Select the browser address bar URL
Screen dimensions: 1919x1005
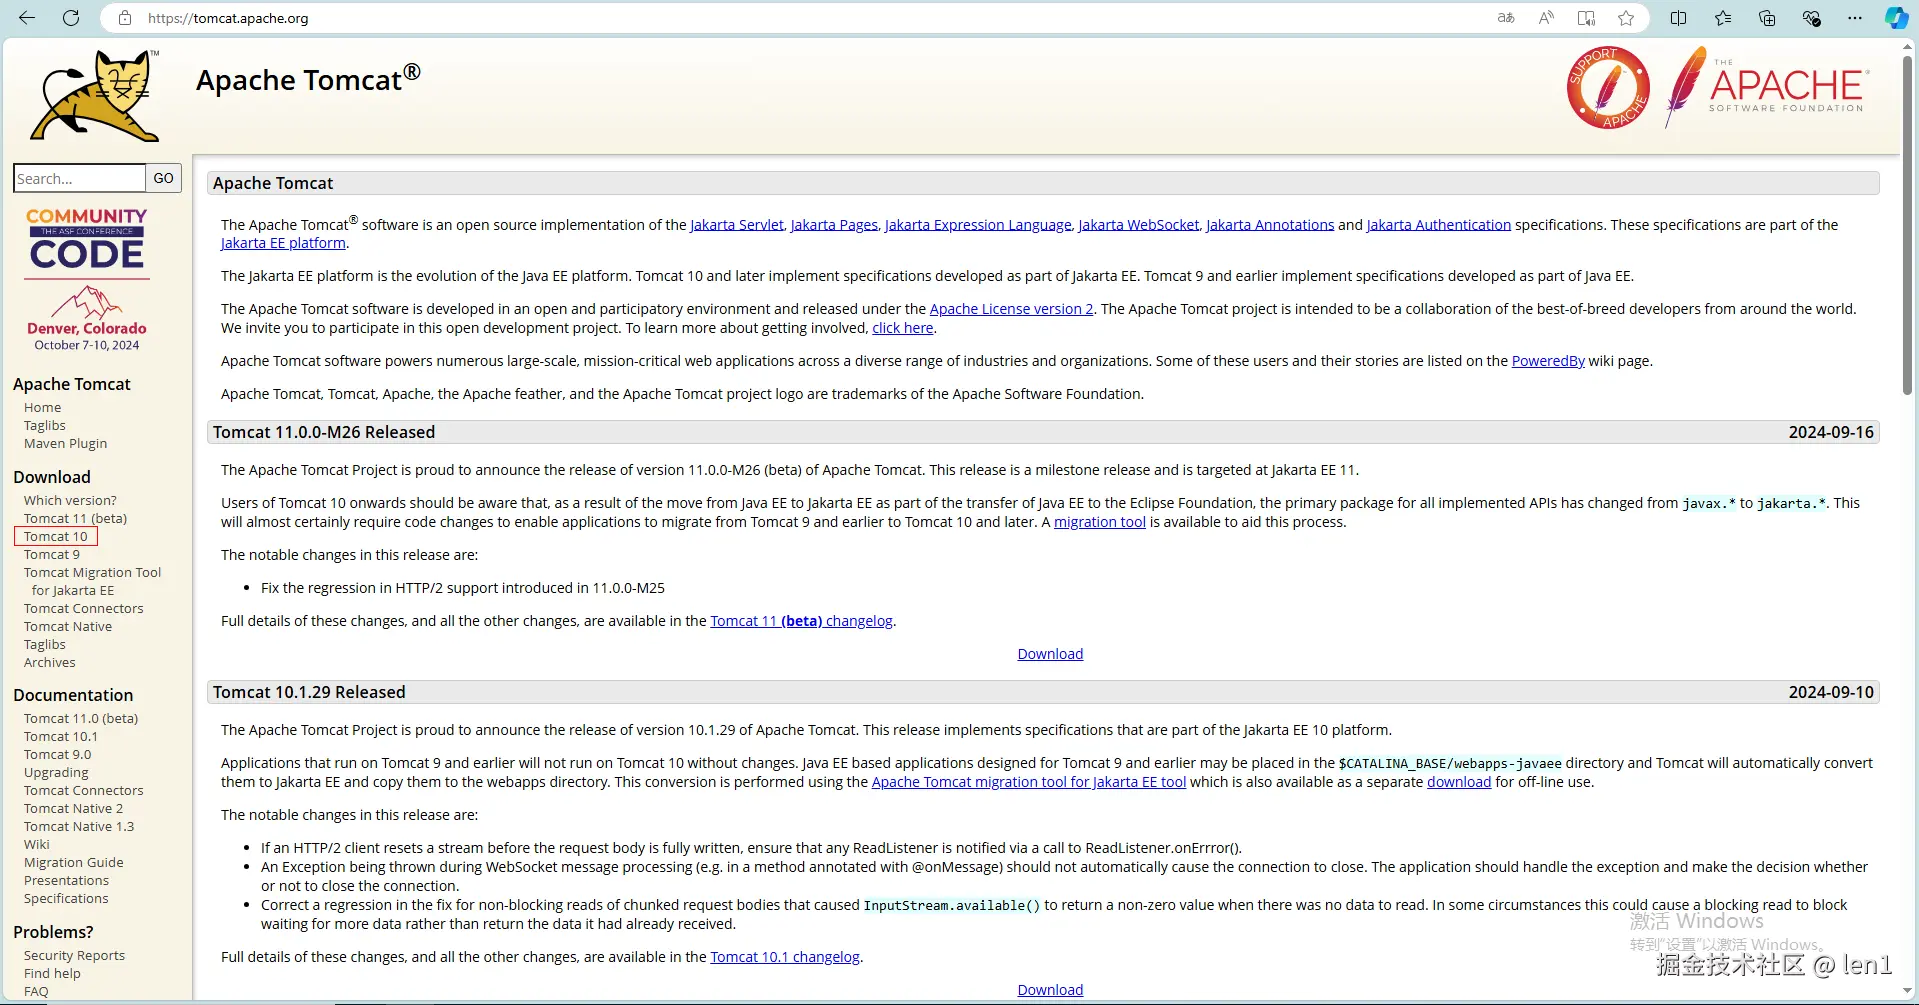(x=228, y=18)
